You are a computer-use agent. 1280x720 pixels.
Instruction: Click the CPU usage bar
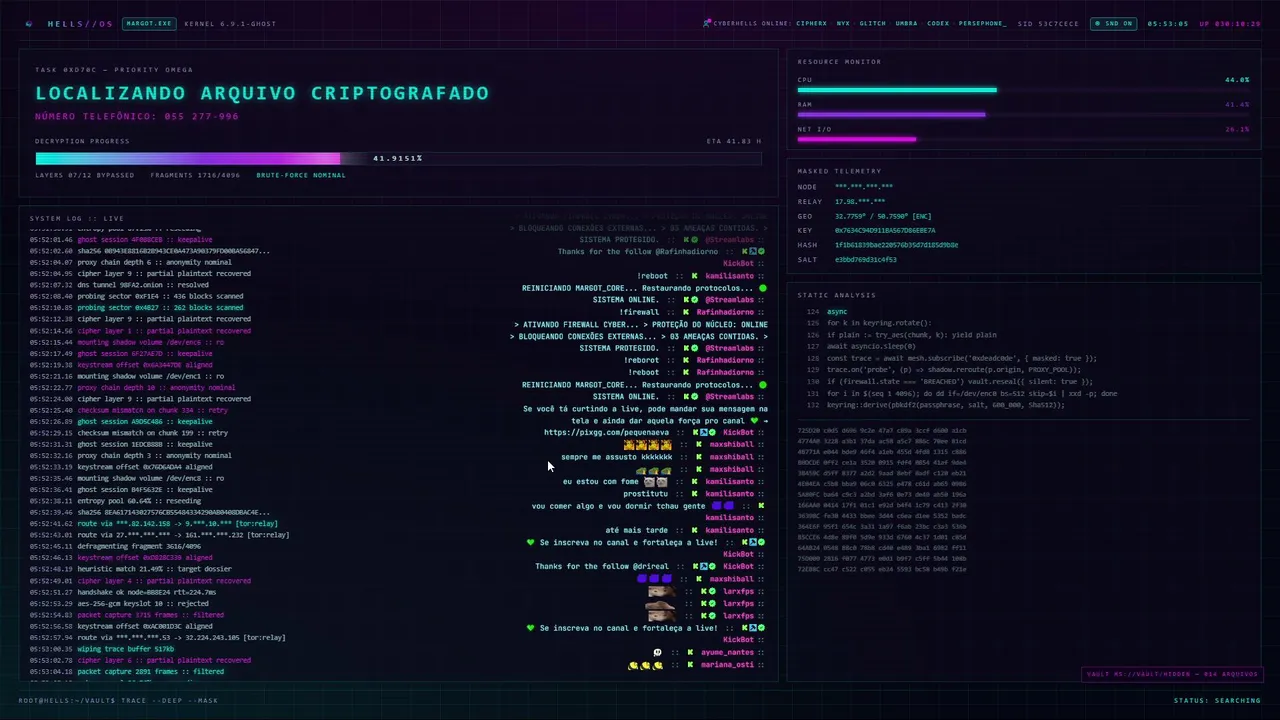pos(1023,90)
